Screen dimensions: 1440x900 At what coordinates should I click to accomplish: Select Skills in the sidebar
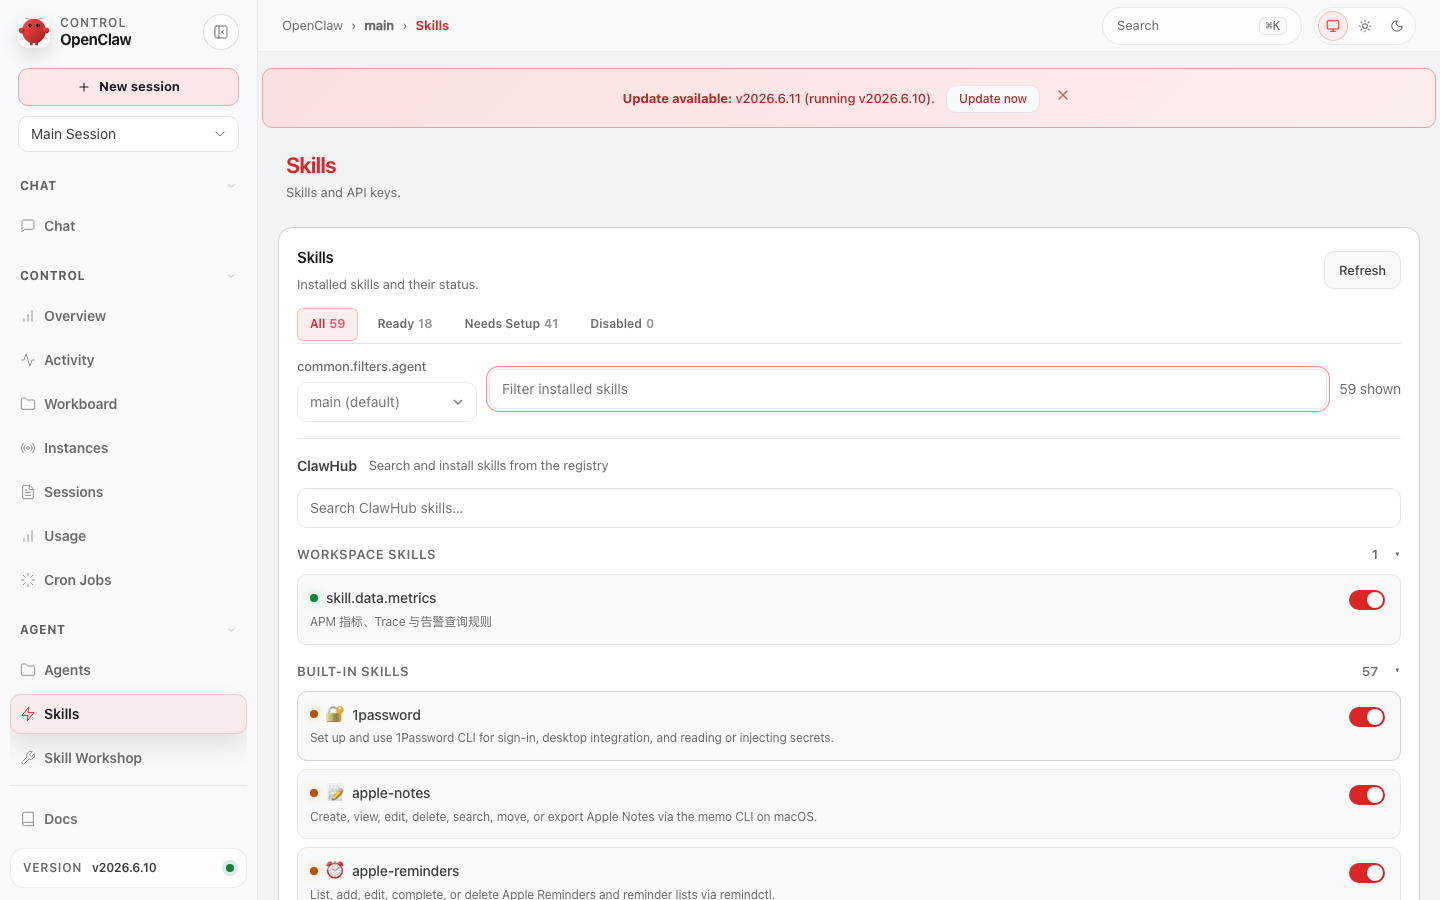click(128, 714)
